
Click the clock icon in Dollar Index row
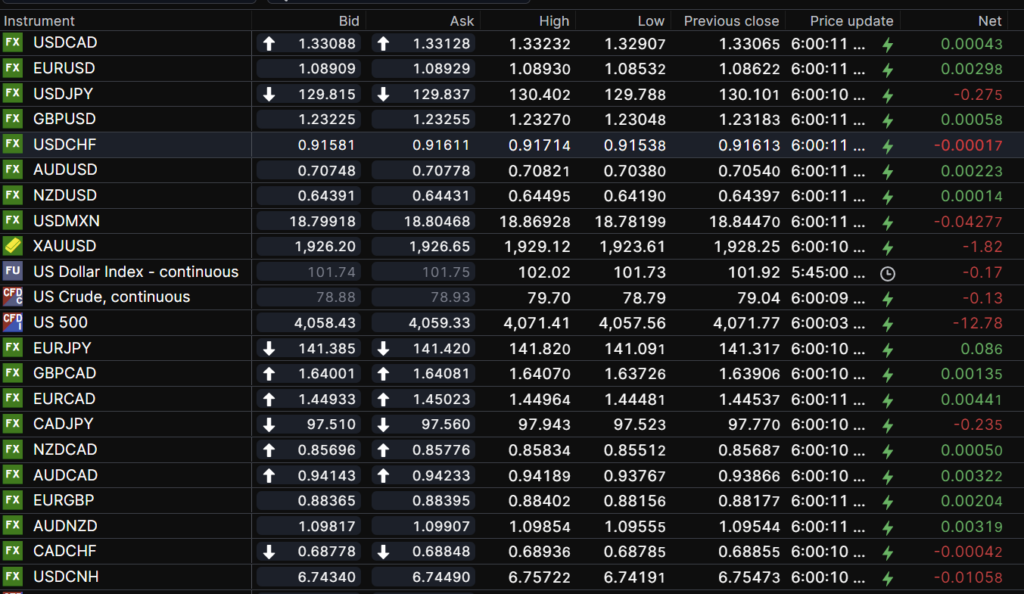click(x=887, y=272)
